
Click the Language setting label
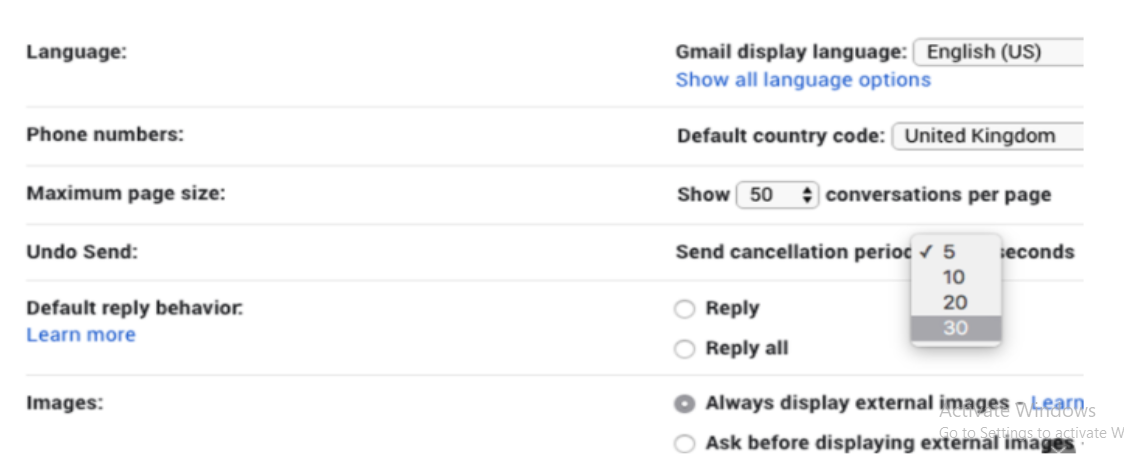tap(77, 52)
